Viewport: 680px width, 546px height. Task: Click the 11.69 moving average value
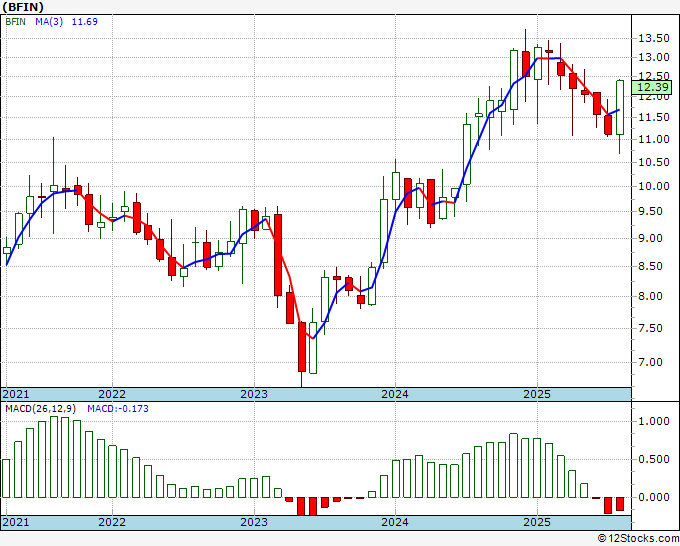85,22
